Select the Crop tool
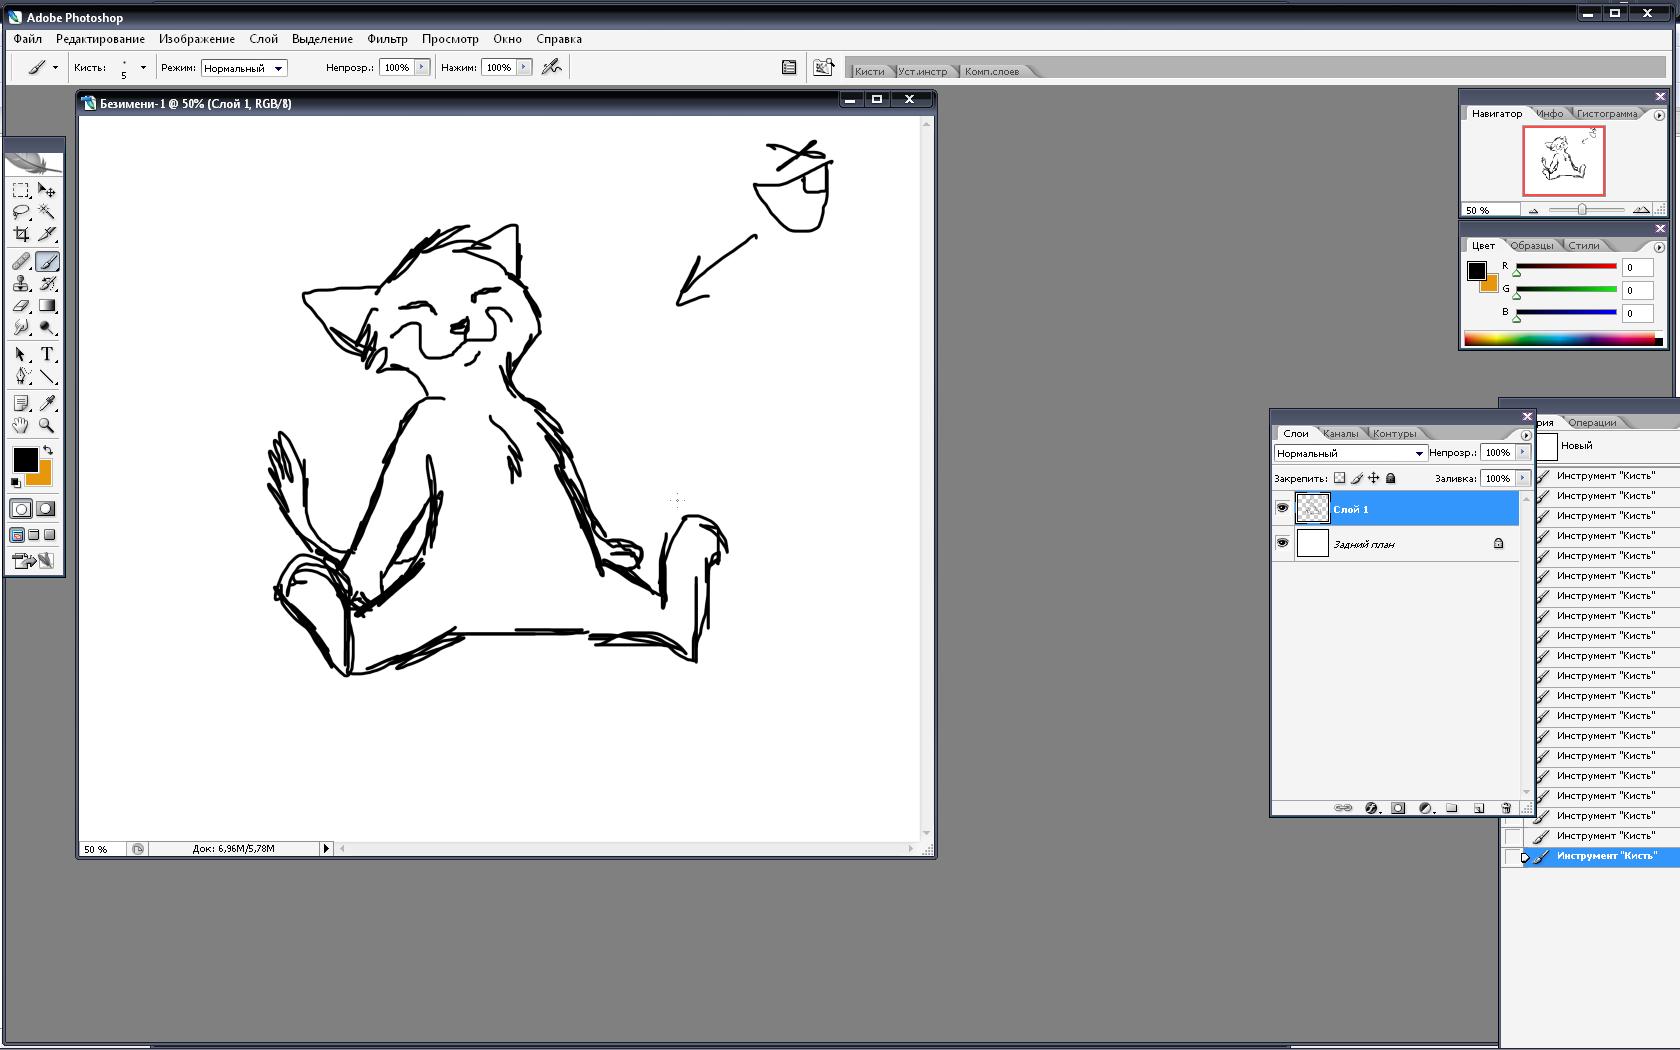 coord(21,234)
